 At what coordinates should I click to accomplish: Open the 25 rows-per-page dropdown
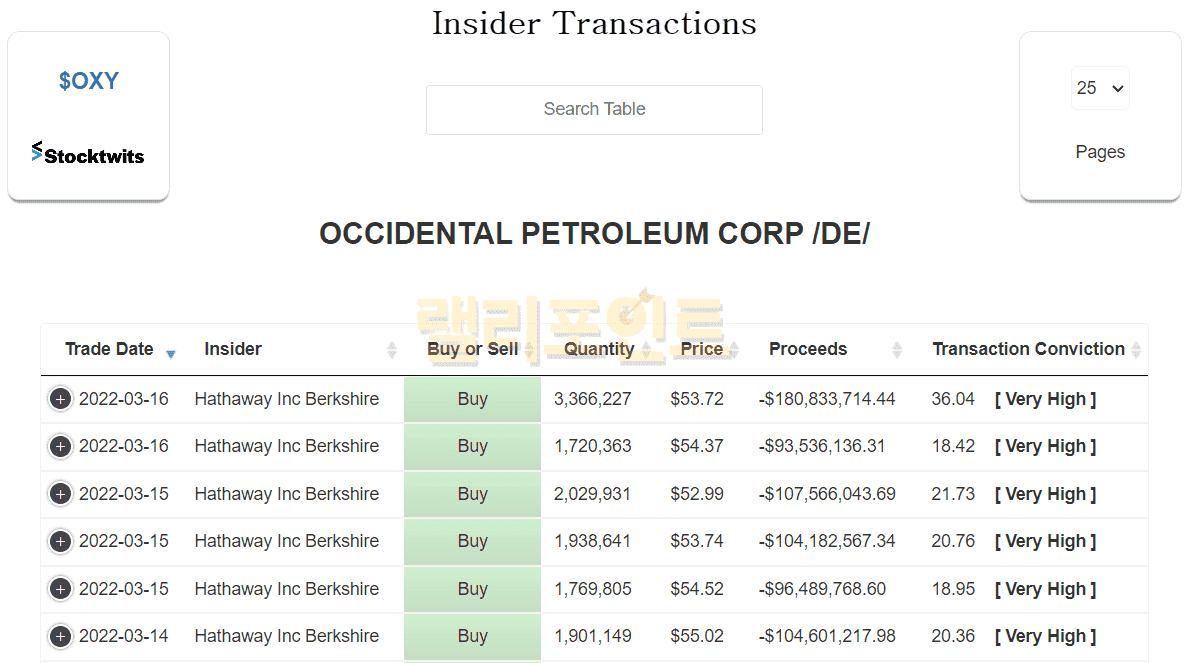(1100, 88)
